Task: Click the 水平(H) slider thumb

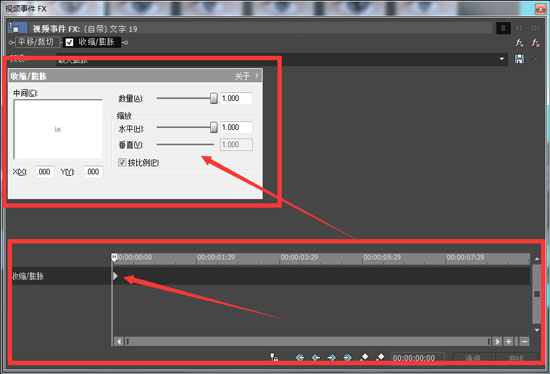Action: coord(214,127)
